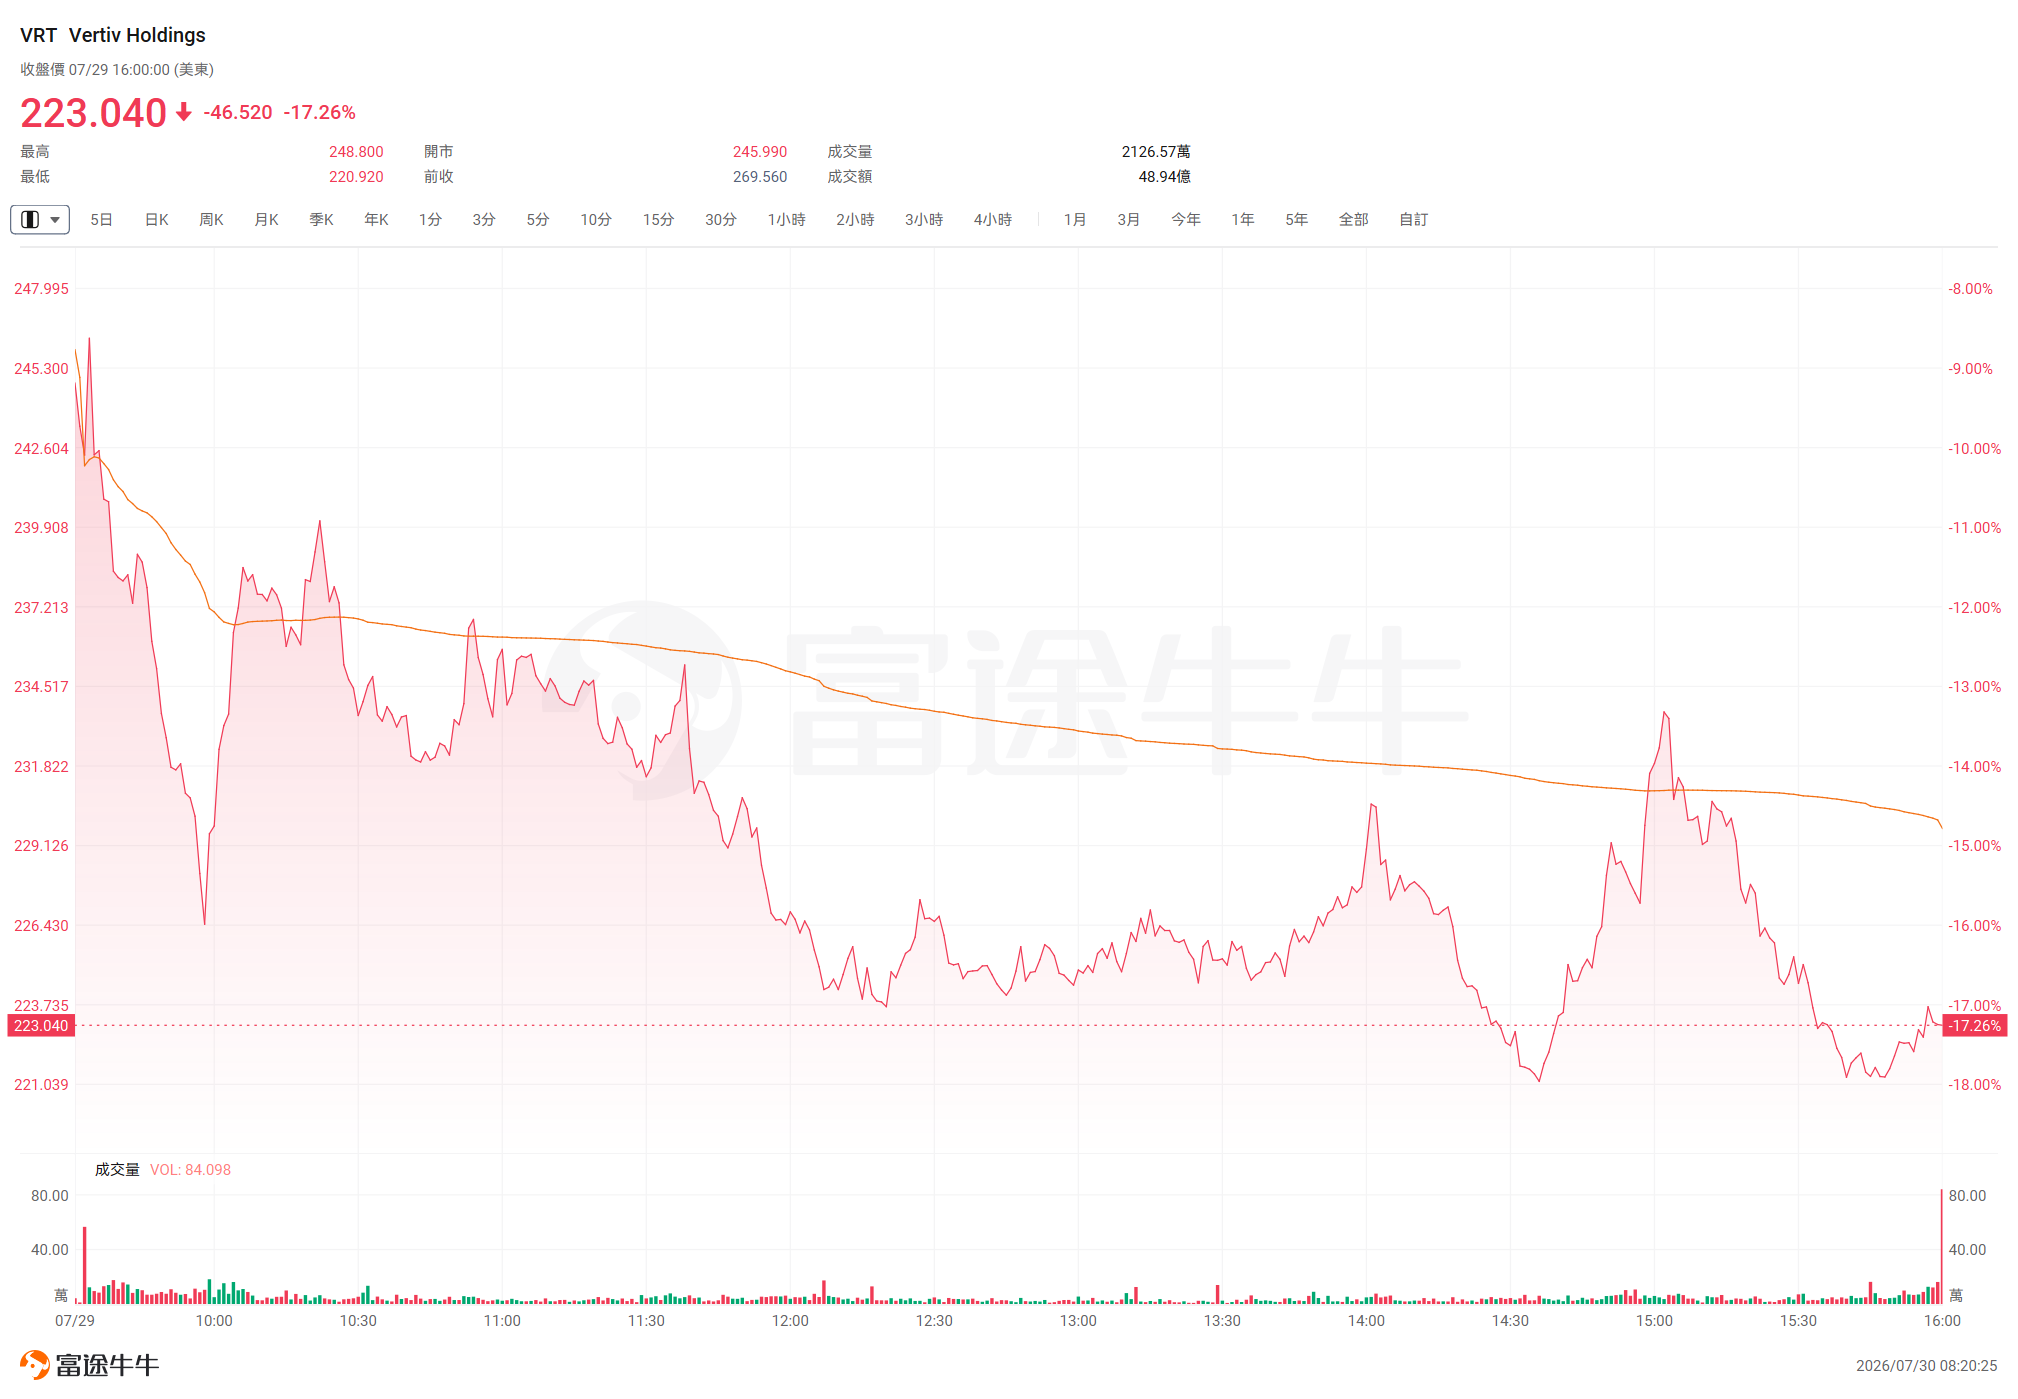Set range to 1月
This screenshot has width=2018, height=1399.
pos(1075,219)
